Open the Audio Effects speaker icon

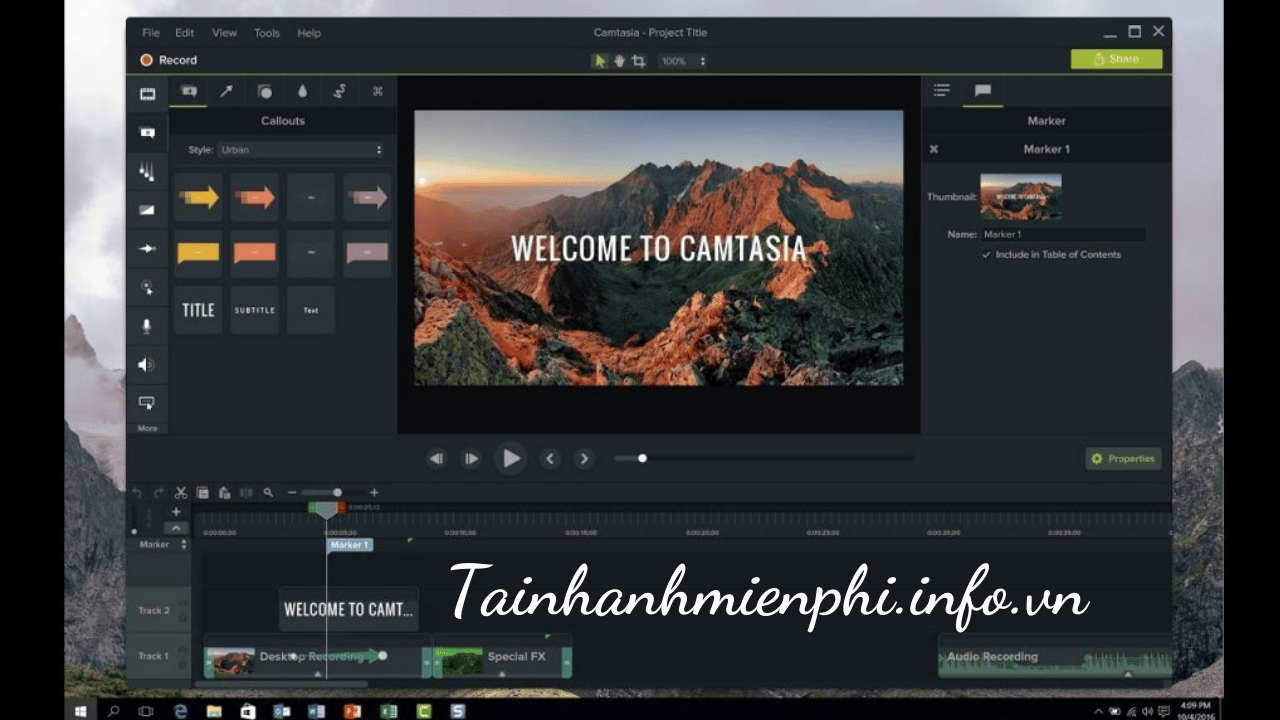[x=147, y=365]
